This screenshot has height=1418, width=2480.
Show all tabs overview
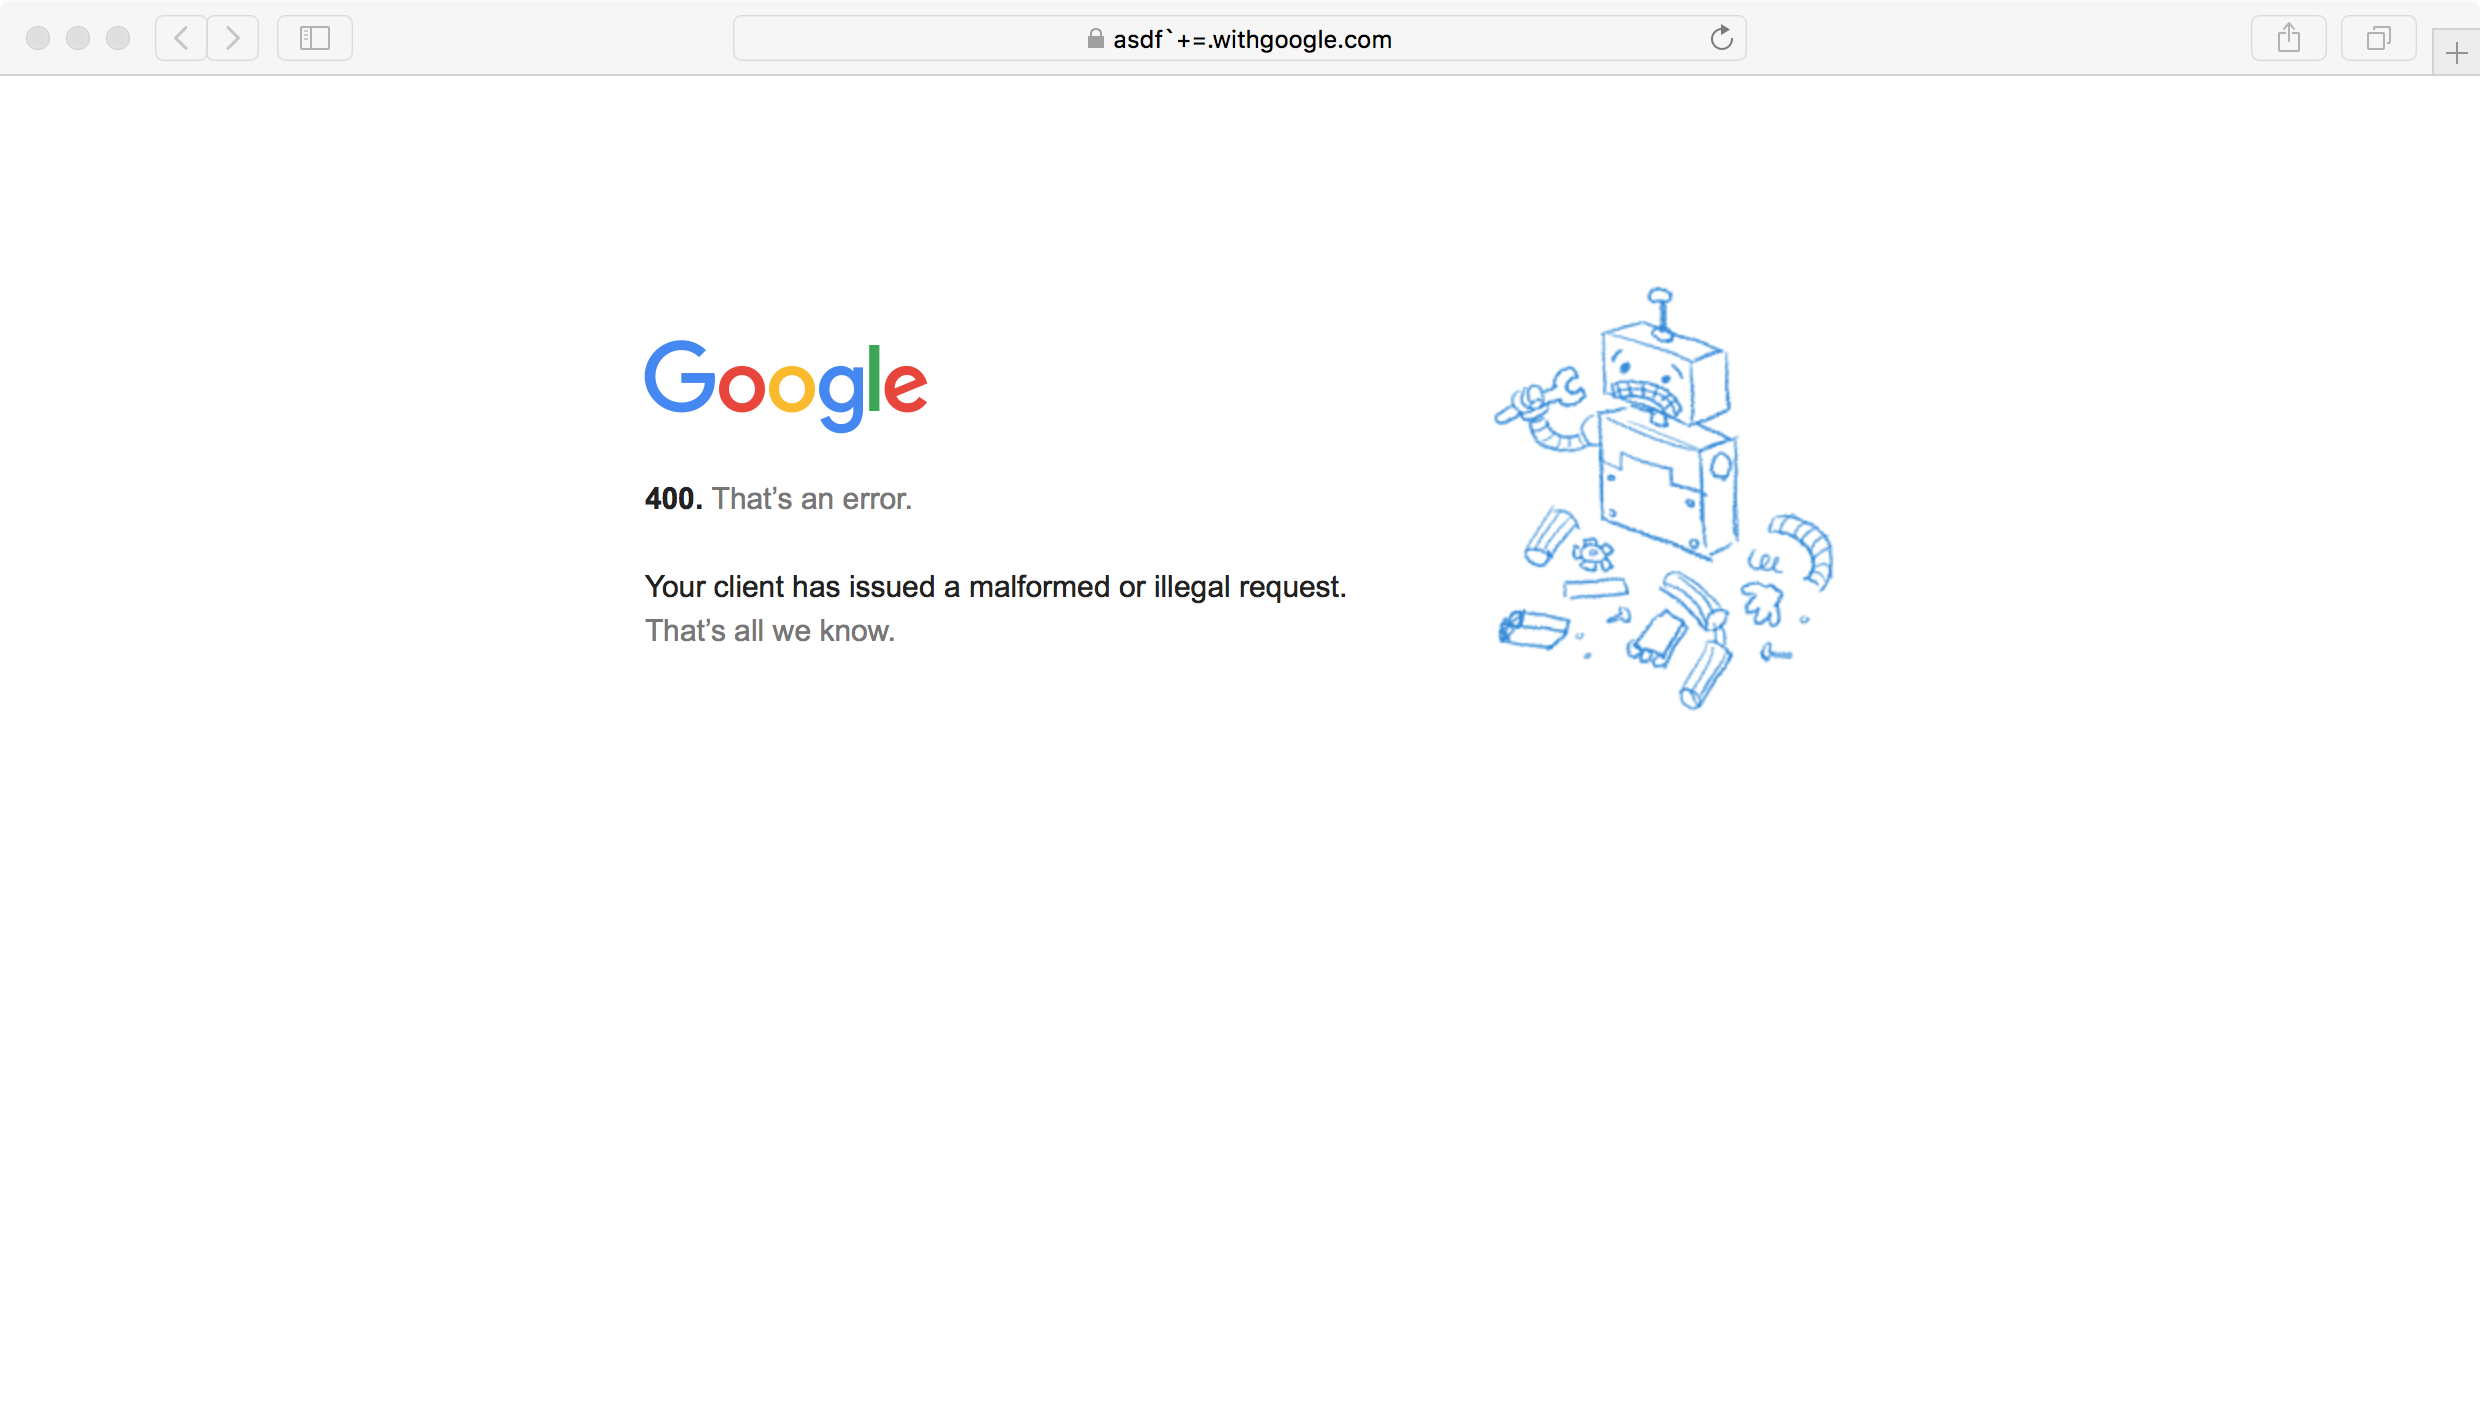click(x=2379, y=38)
